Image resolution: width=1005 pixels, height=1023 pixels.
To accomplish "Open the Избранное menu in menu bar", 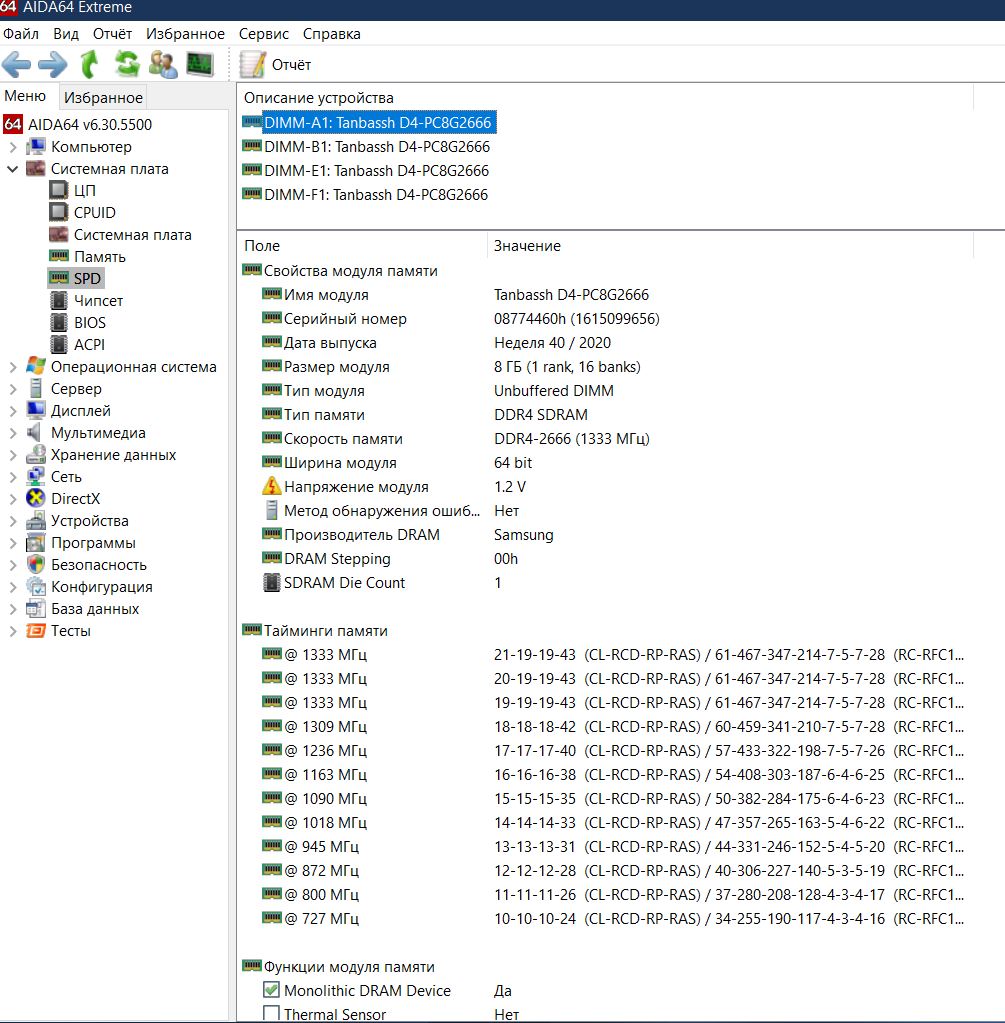I will [x=185, y=34].
